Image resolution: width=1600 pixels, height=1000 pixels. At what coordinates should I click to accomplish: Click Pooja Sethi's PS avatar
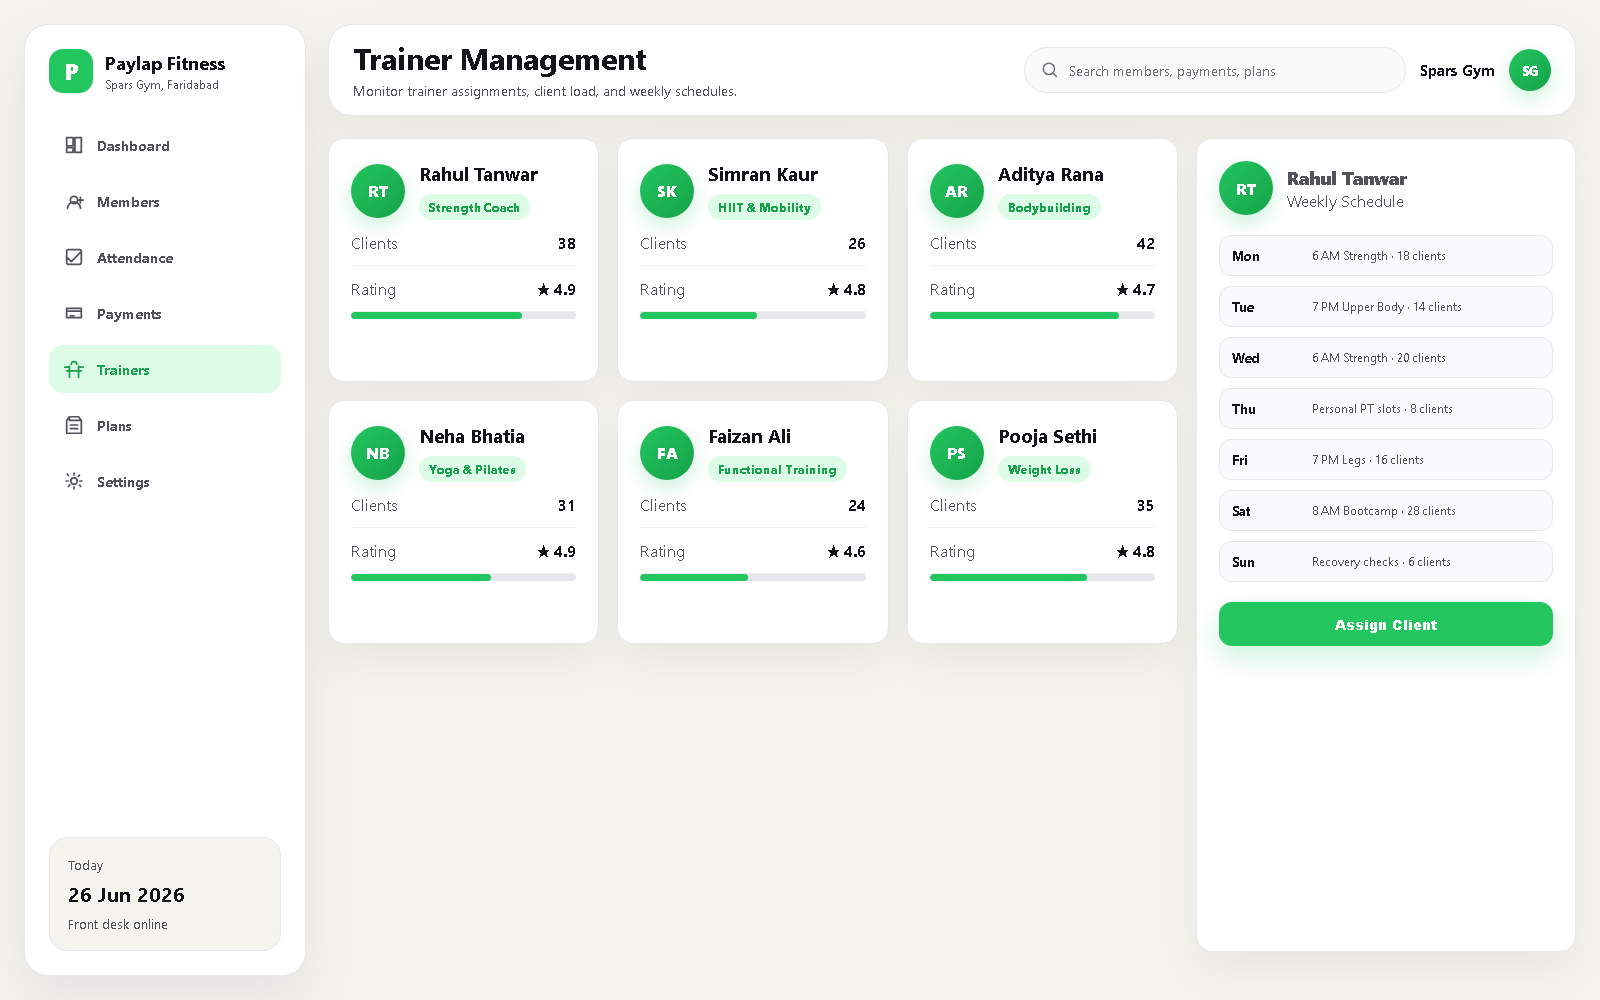pos(957,453)
